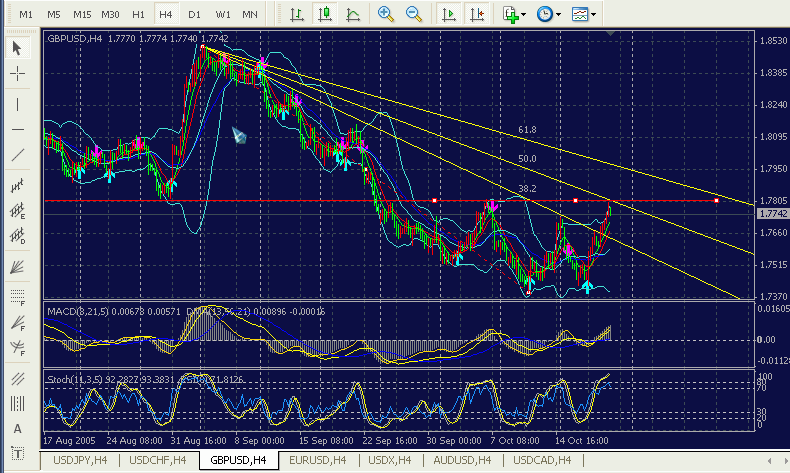Click the D1 timeframe button
The height and width of the screenshot is (473, 790).
click(x=194, y=15)
